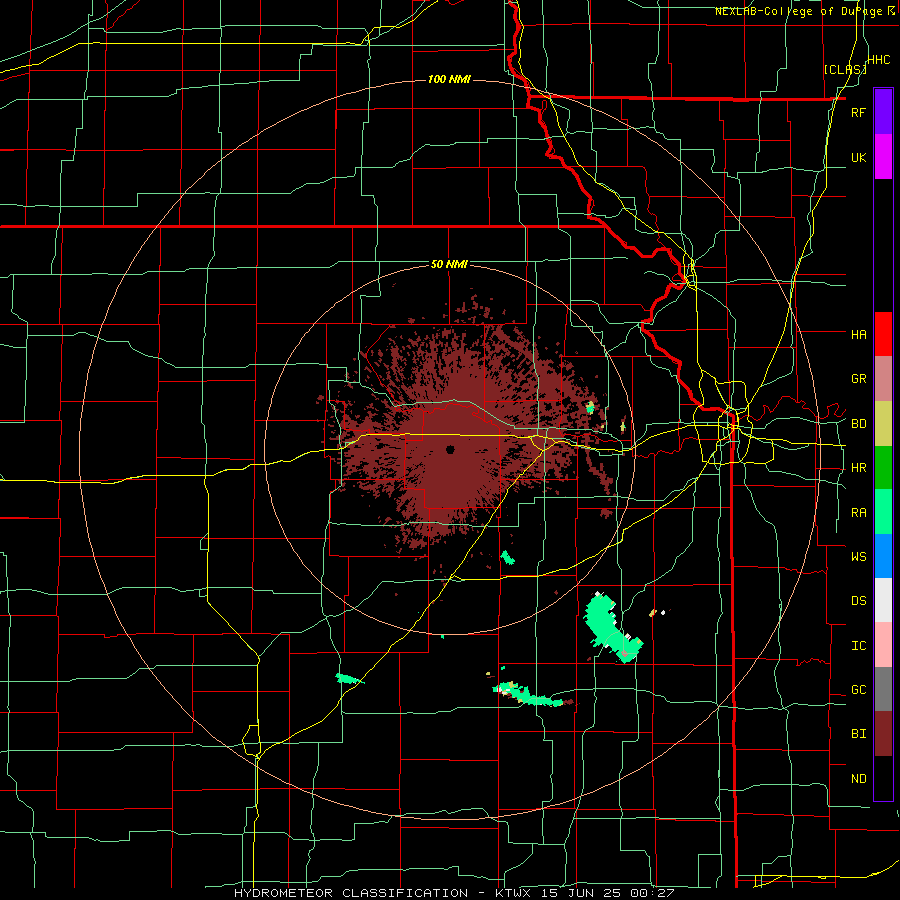
Task: Click the 00:27 timestamp
Action: 654,893
